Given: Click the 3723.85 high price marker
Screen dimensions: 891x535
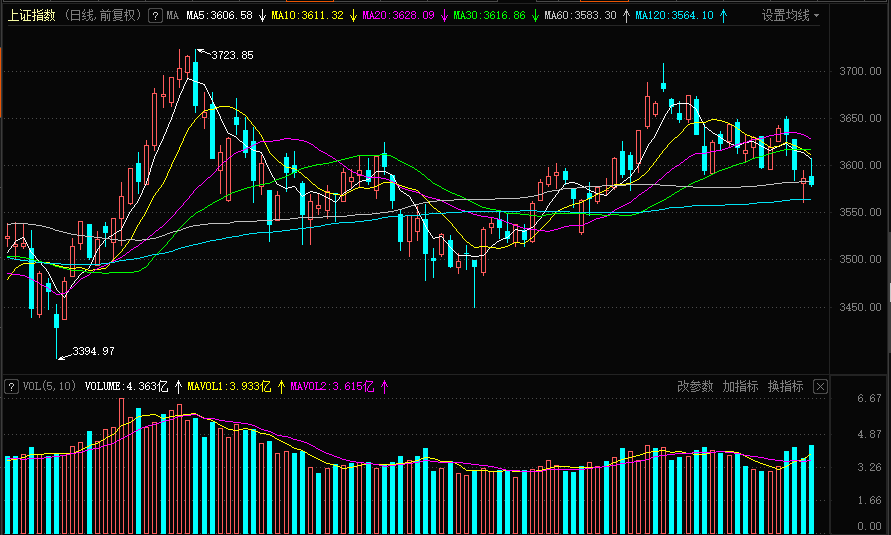Looking at the screenshot, I should pyautogui.click(x=232, y=55).
